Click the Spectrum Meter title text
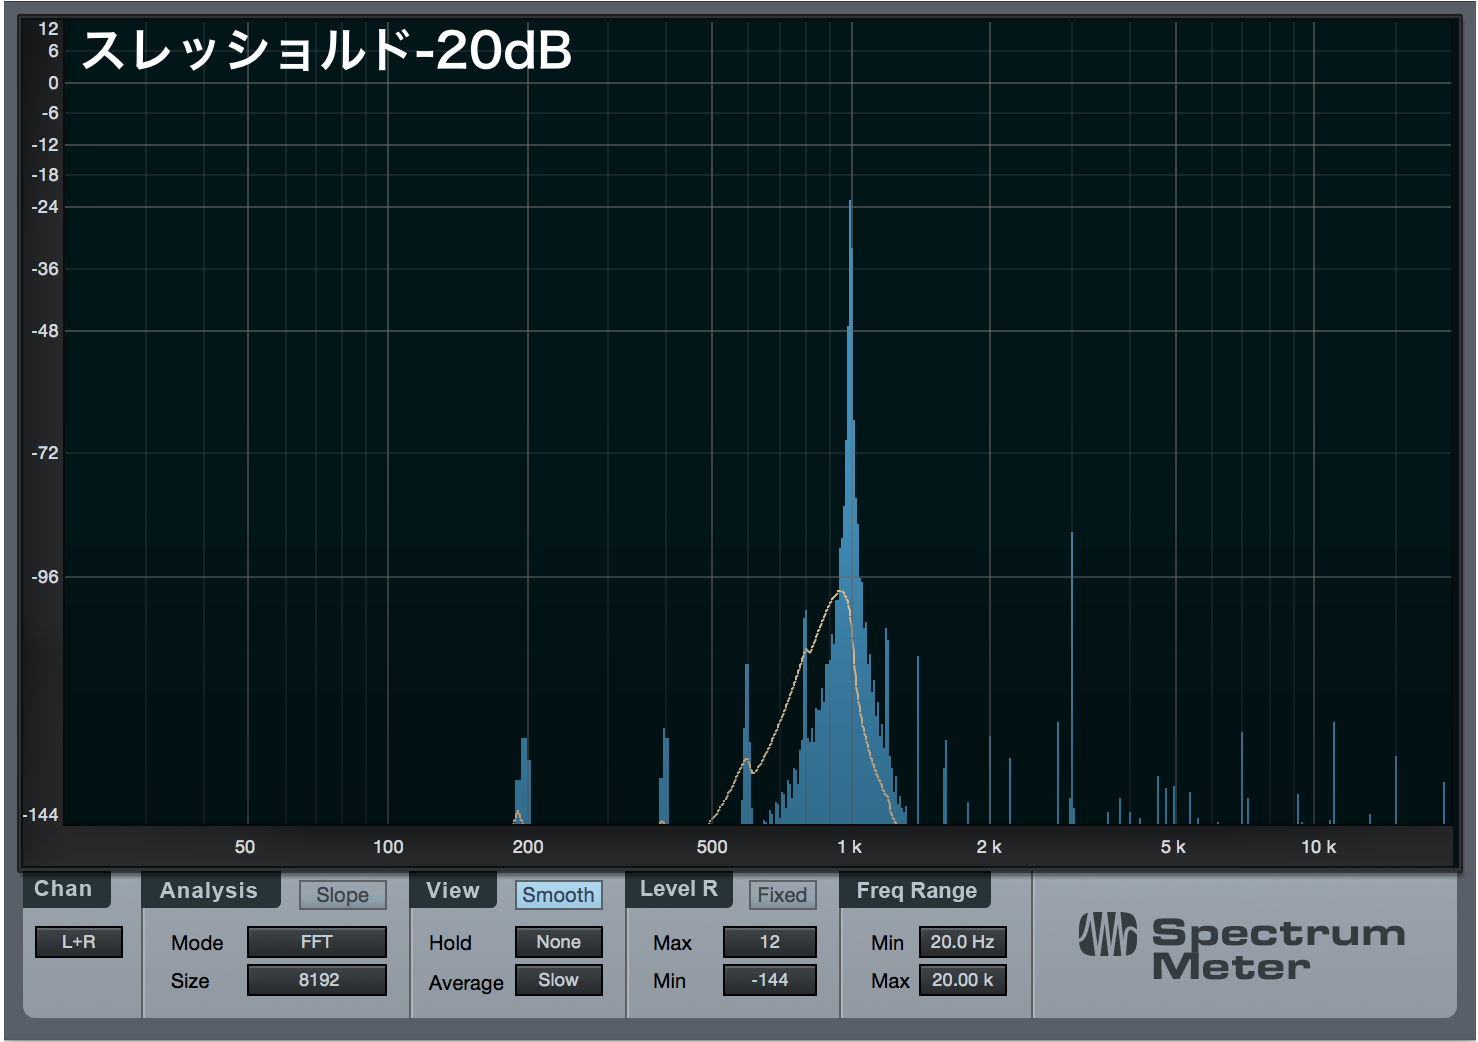The height and width of the screenshot is (1042, 1478). [1278, 950]
